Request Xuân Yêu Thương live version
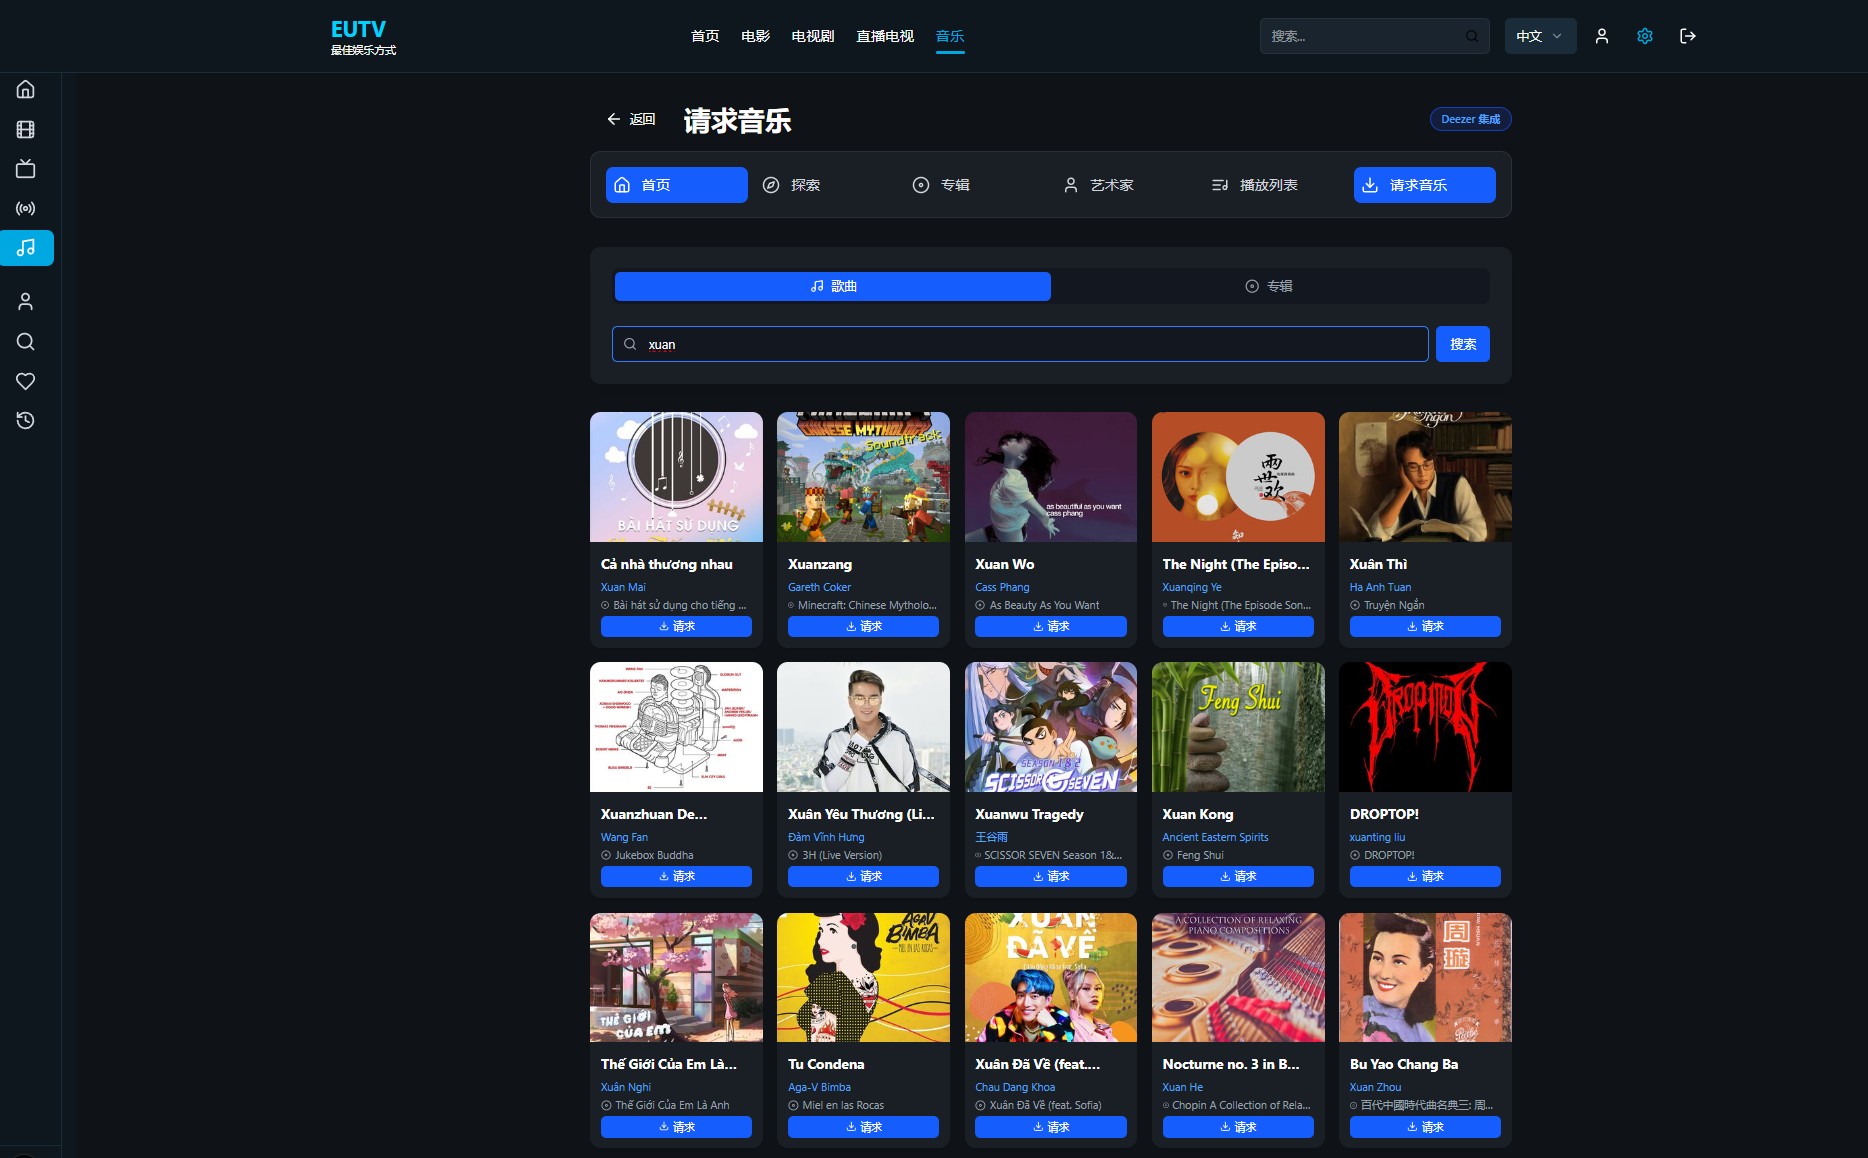The width and height of the screenshot is (1868, 1158). pos(863,876)
